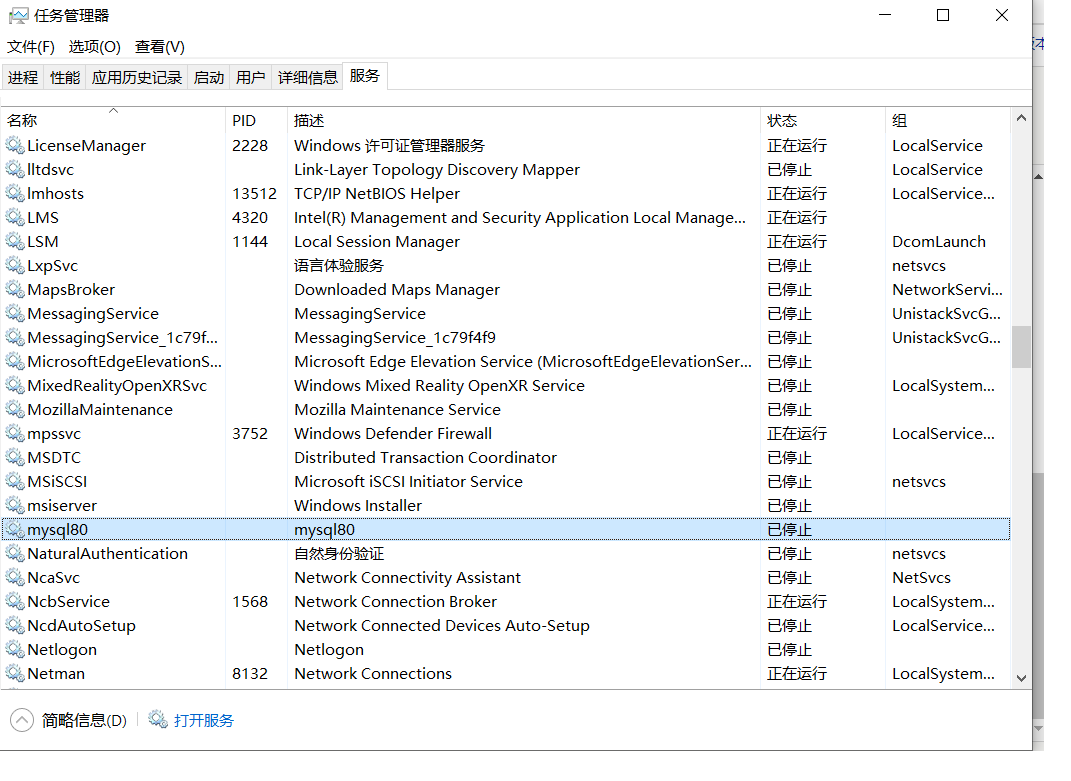This screenshot has height=781, width=1071.
Task: Open the 查看(V) menu
Action: pos(160,46)
